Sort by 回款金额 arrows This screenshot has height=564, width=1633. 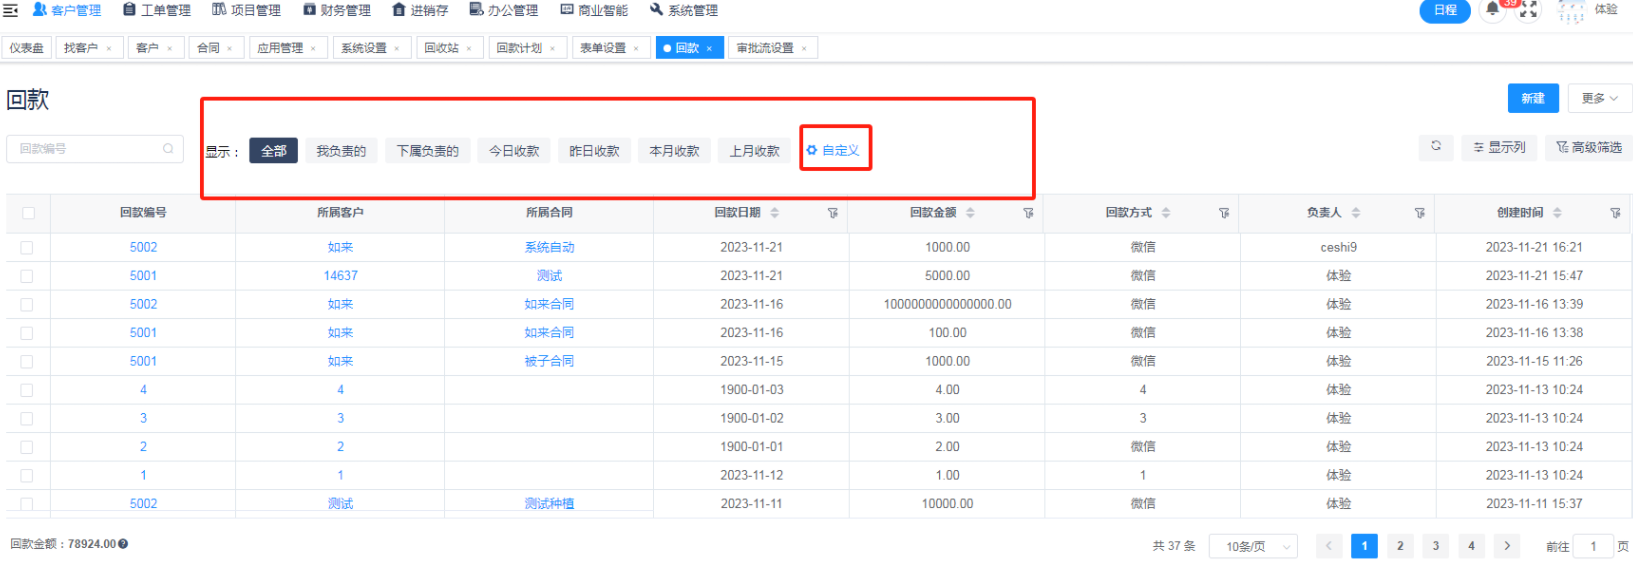tap(970, 213)
